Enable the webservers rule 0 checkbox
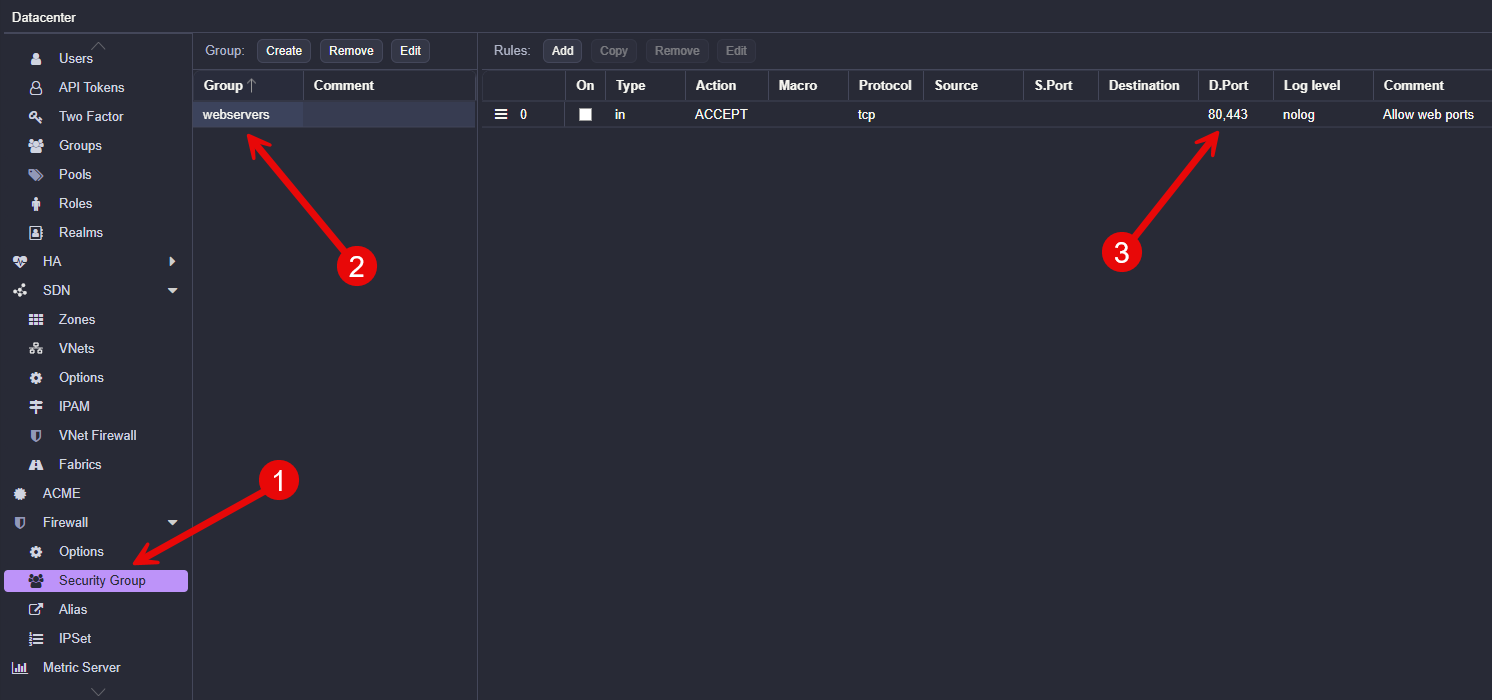This screenshot has width=1492, height=700. point(585,115)
